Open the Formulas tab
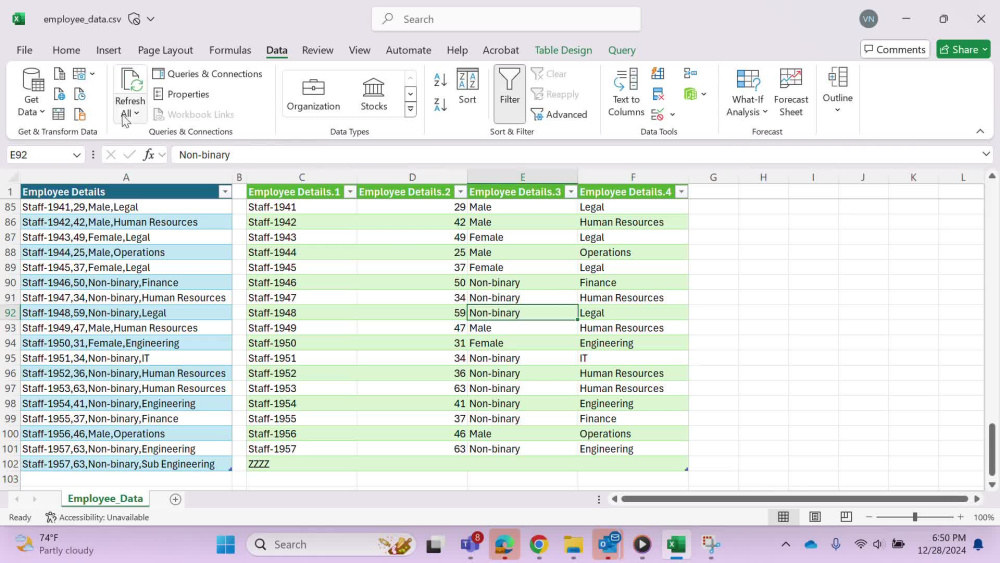This screenshot has width=1000, height=563. pos(230,50)
